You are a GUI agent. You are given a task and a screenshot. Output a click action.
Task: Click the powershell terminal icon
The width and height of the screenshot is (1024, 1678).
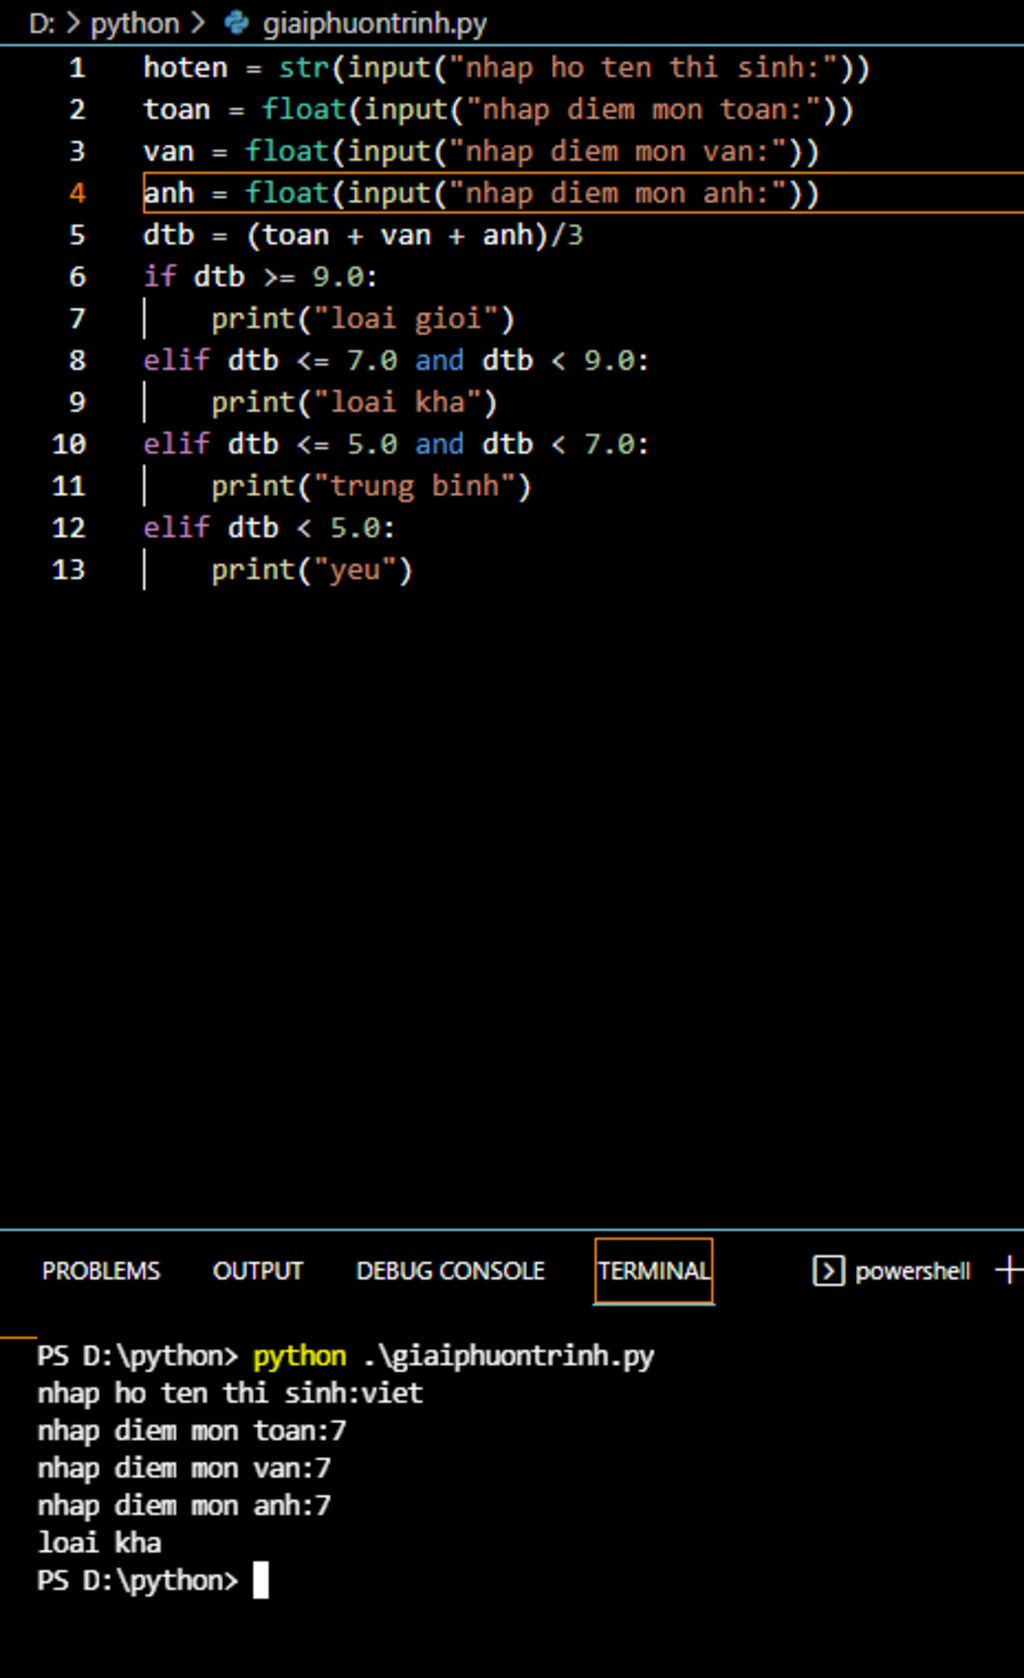828,1270
